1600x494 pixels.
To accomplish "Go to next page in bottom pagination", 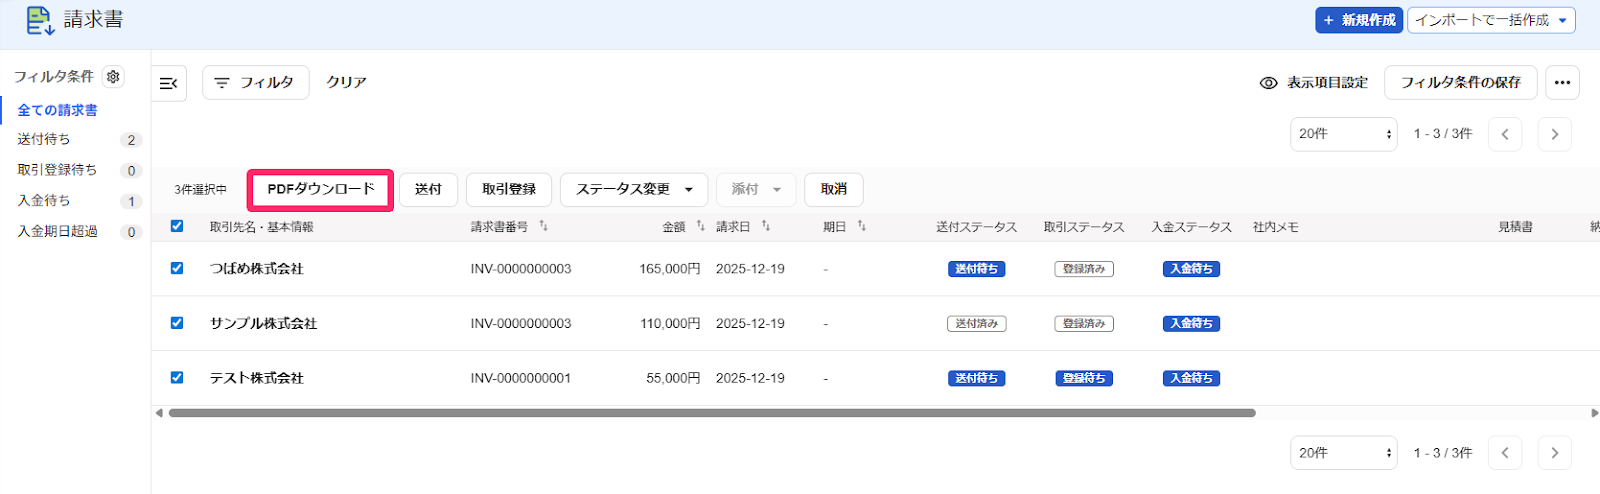I will coord(1554,453).
